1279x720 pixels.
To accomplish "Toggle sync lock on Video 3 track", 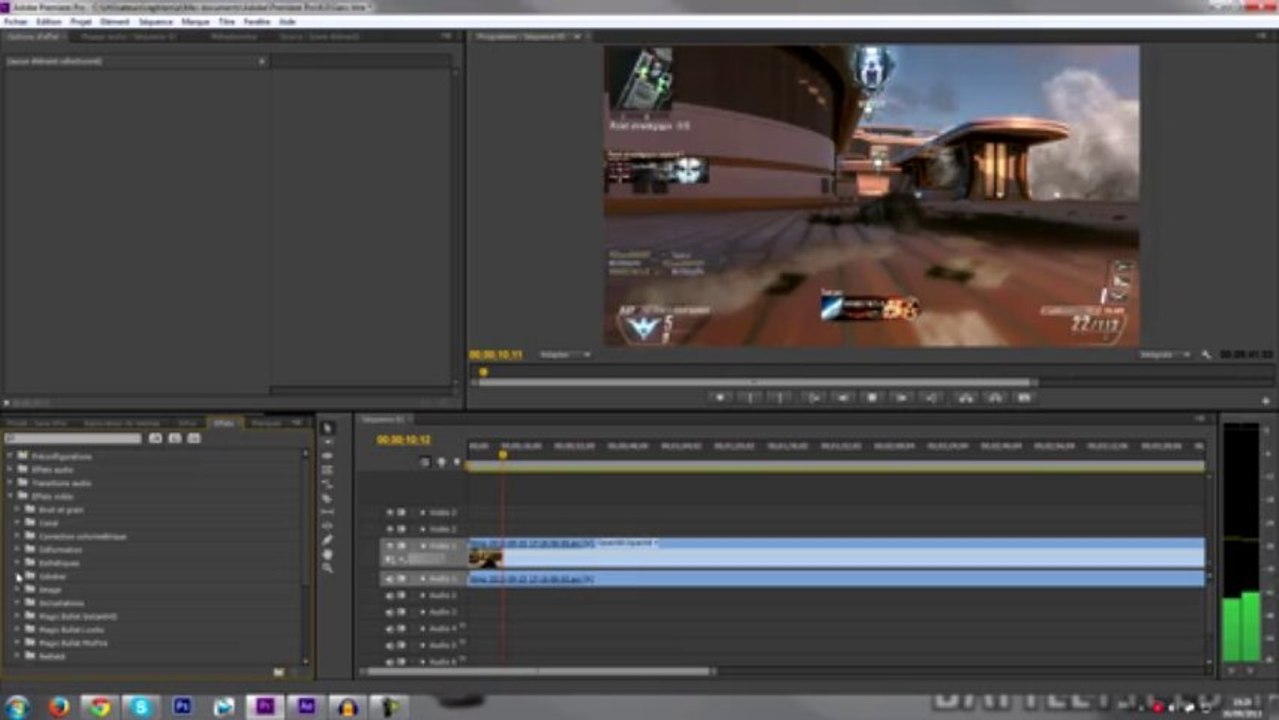I will point(402,512).
